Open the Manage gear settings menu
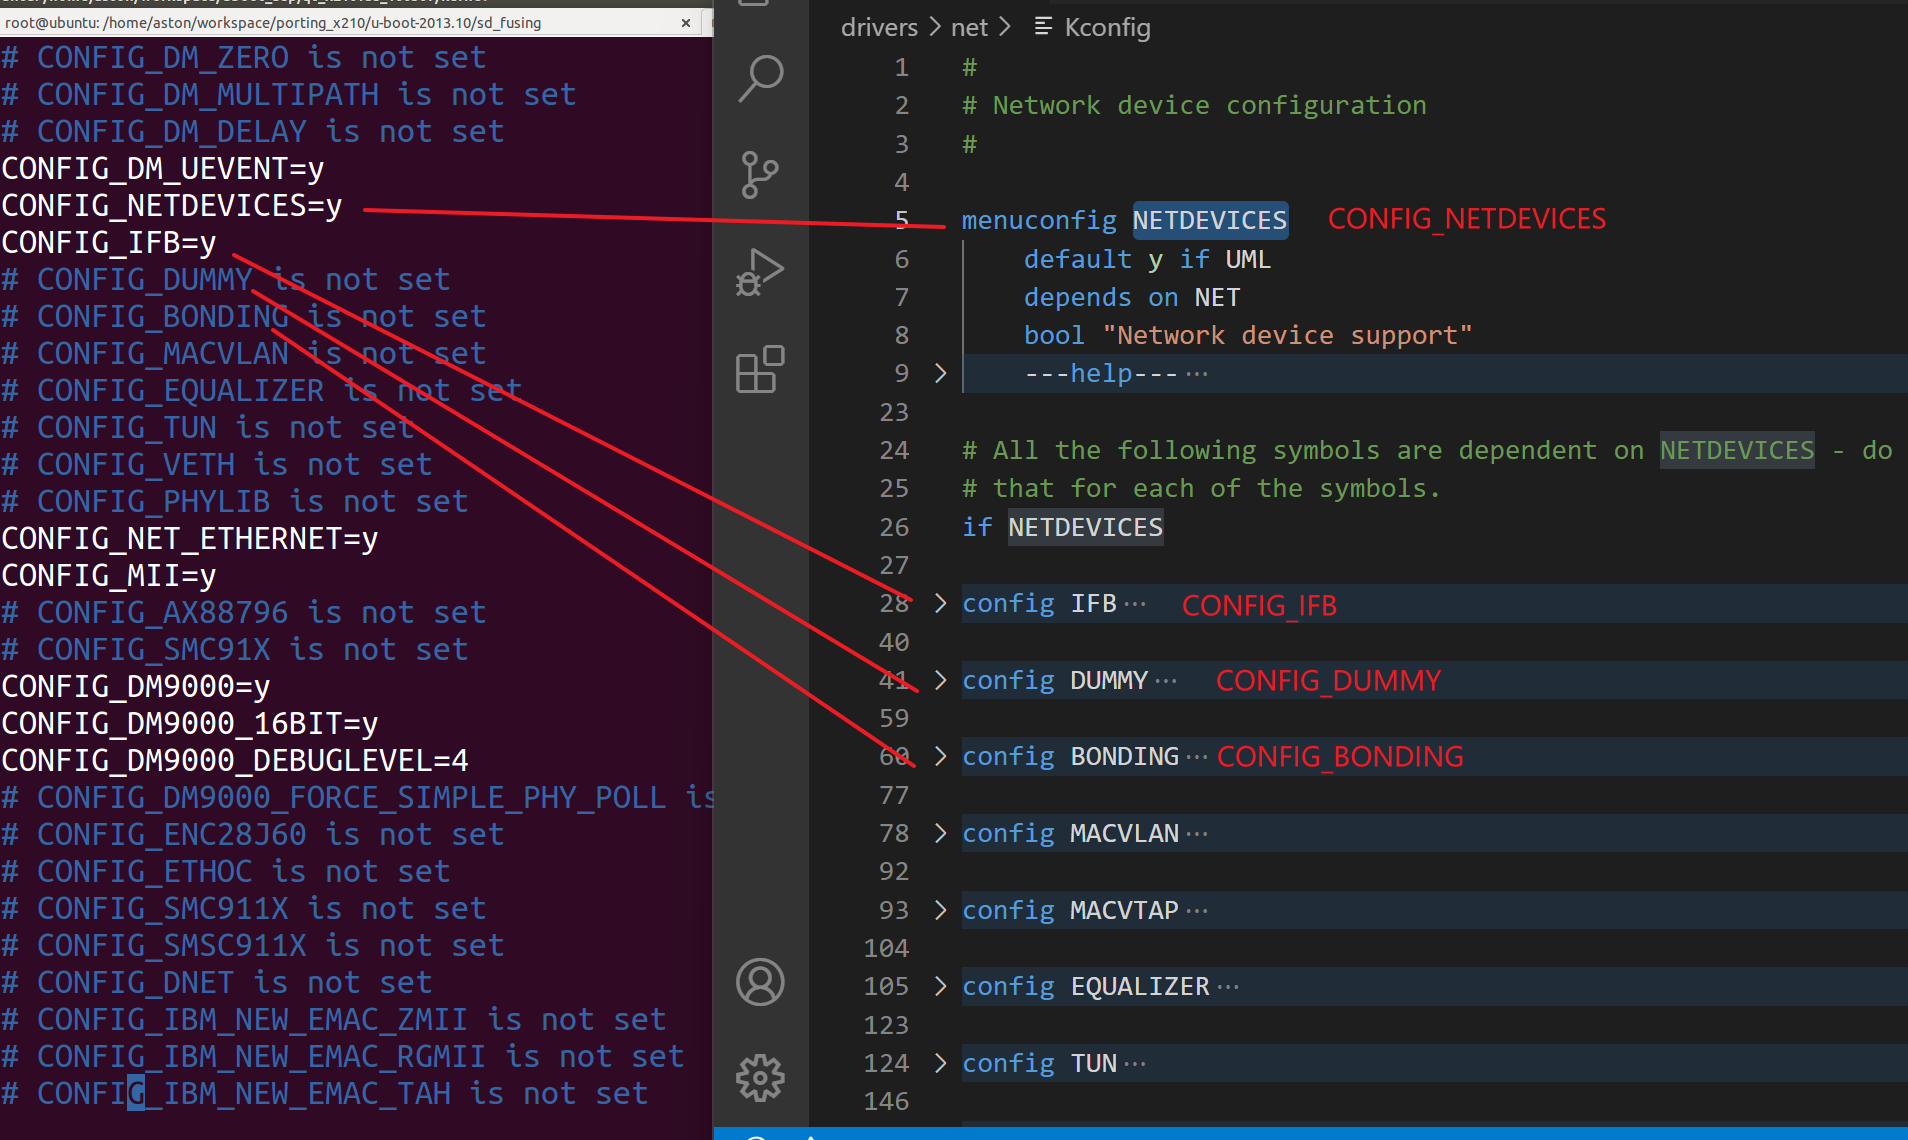1908x1140 pixels. pyautogui.click(x=760, y=1078)
